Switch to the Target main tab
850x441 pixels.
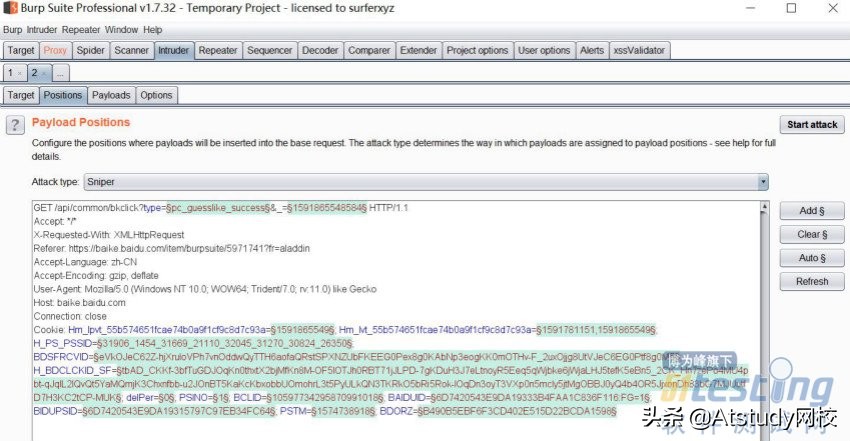(x=21, y=50)
